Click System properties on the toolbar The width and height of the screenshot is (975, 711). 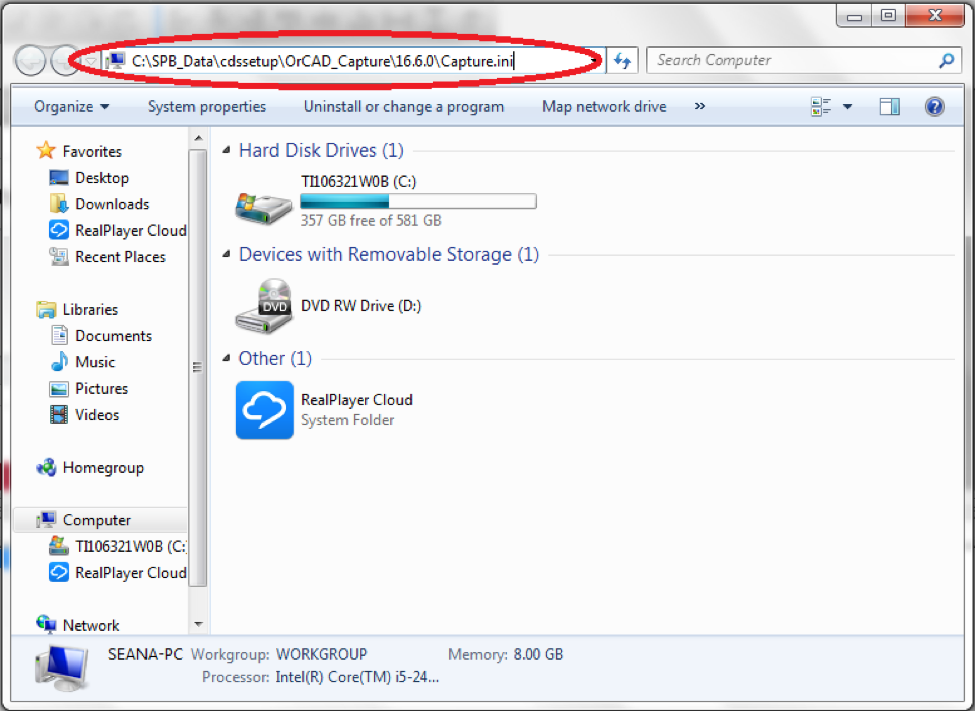click(x=207, y=106)
